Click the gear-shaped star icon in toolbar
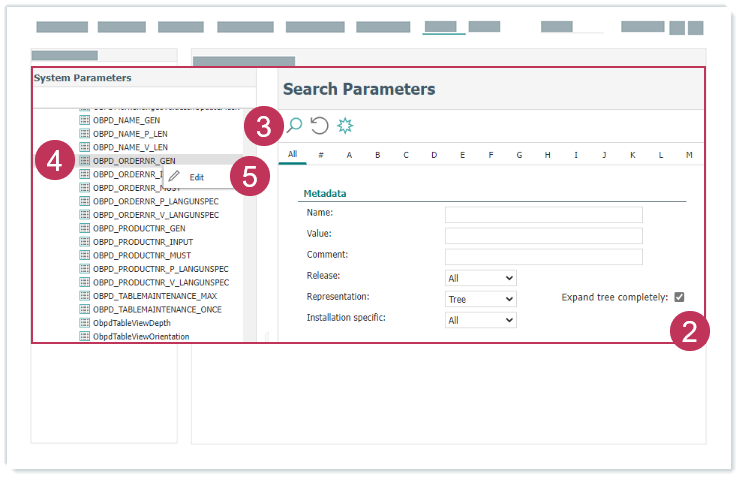Image resolution: width=741 pixels, height=479 pixels. pyautogui.click(x=345, y=125)
